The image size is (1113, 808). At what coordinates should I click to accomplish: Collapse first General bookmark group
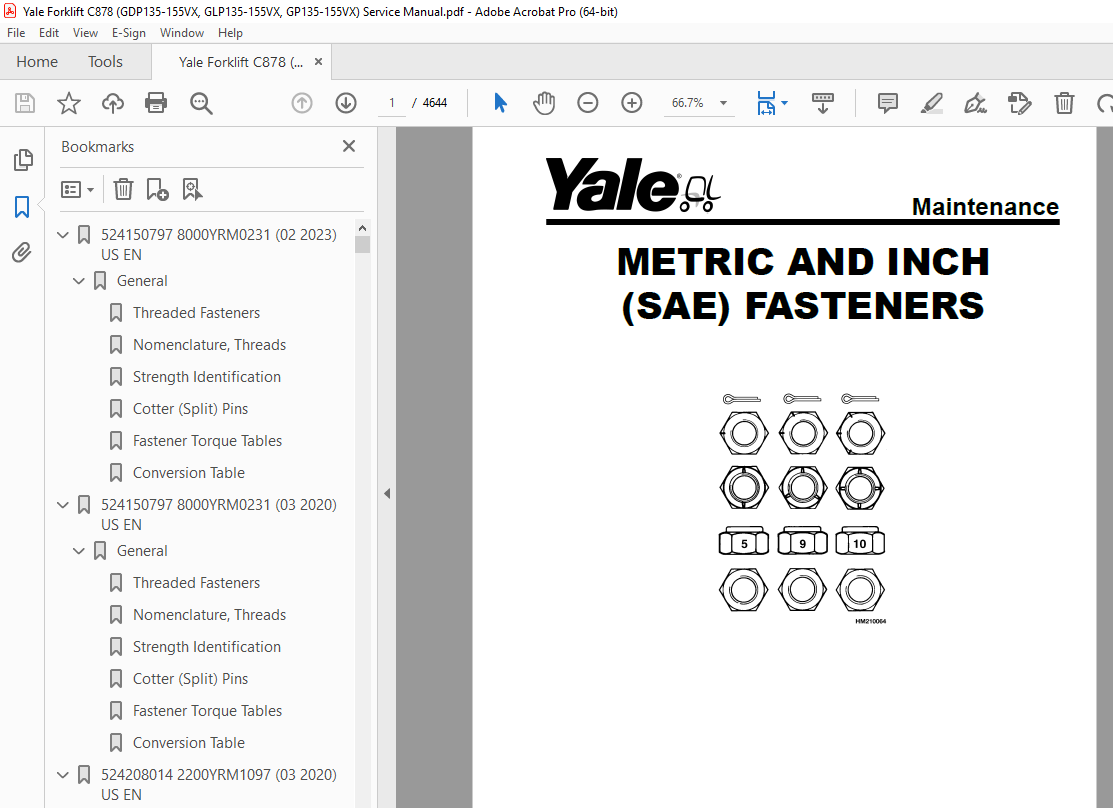[79, 281]
